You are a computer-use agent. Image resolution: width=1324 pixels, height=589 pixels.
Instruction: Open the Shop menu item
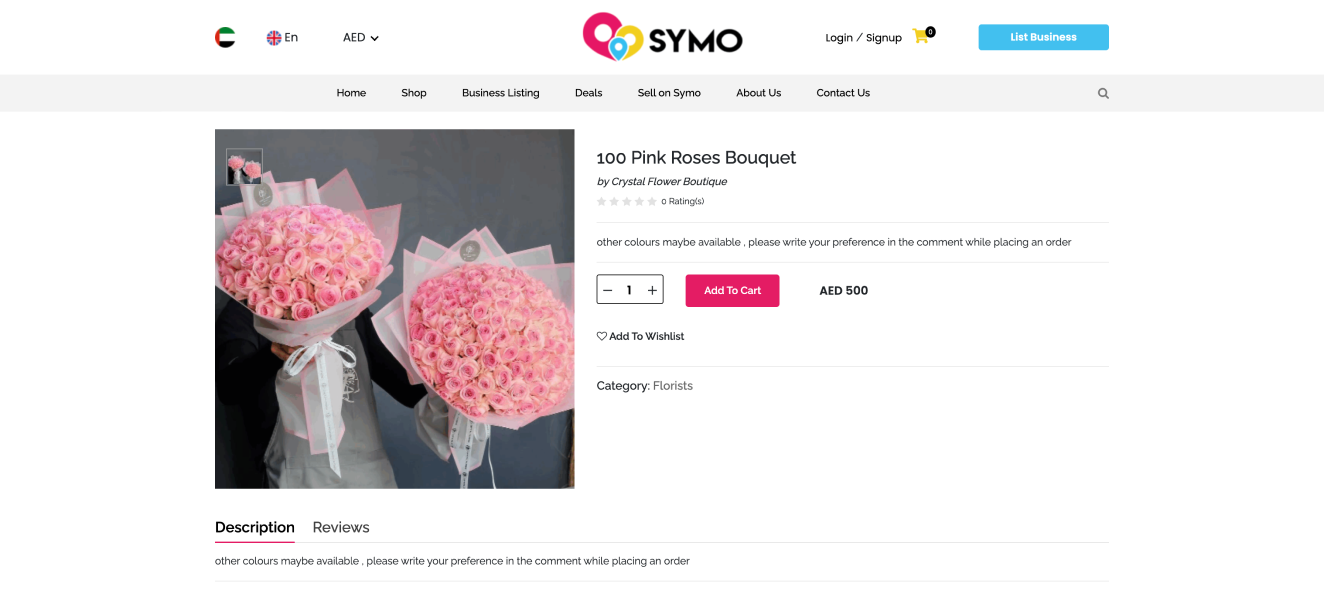tap(414, 93)
